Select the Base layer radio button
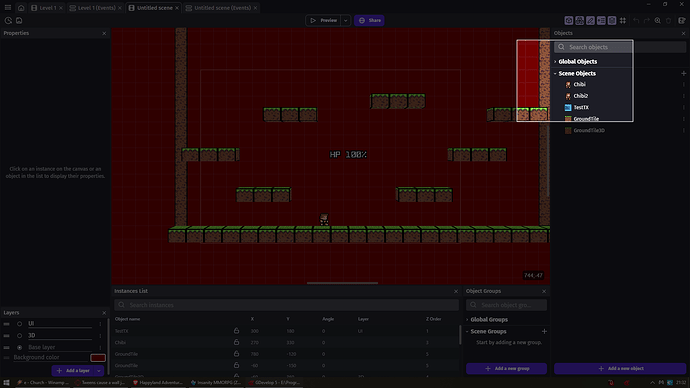690x388 pixels. tap(19, 348)
